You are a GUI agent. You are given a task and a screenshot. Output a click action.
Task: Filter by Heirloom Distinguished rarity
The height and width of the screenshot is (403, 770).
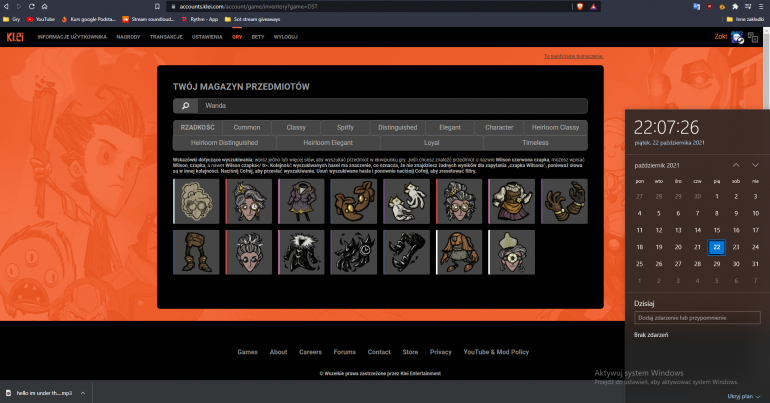pyautogui.click(x=224, y=143)
